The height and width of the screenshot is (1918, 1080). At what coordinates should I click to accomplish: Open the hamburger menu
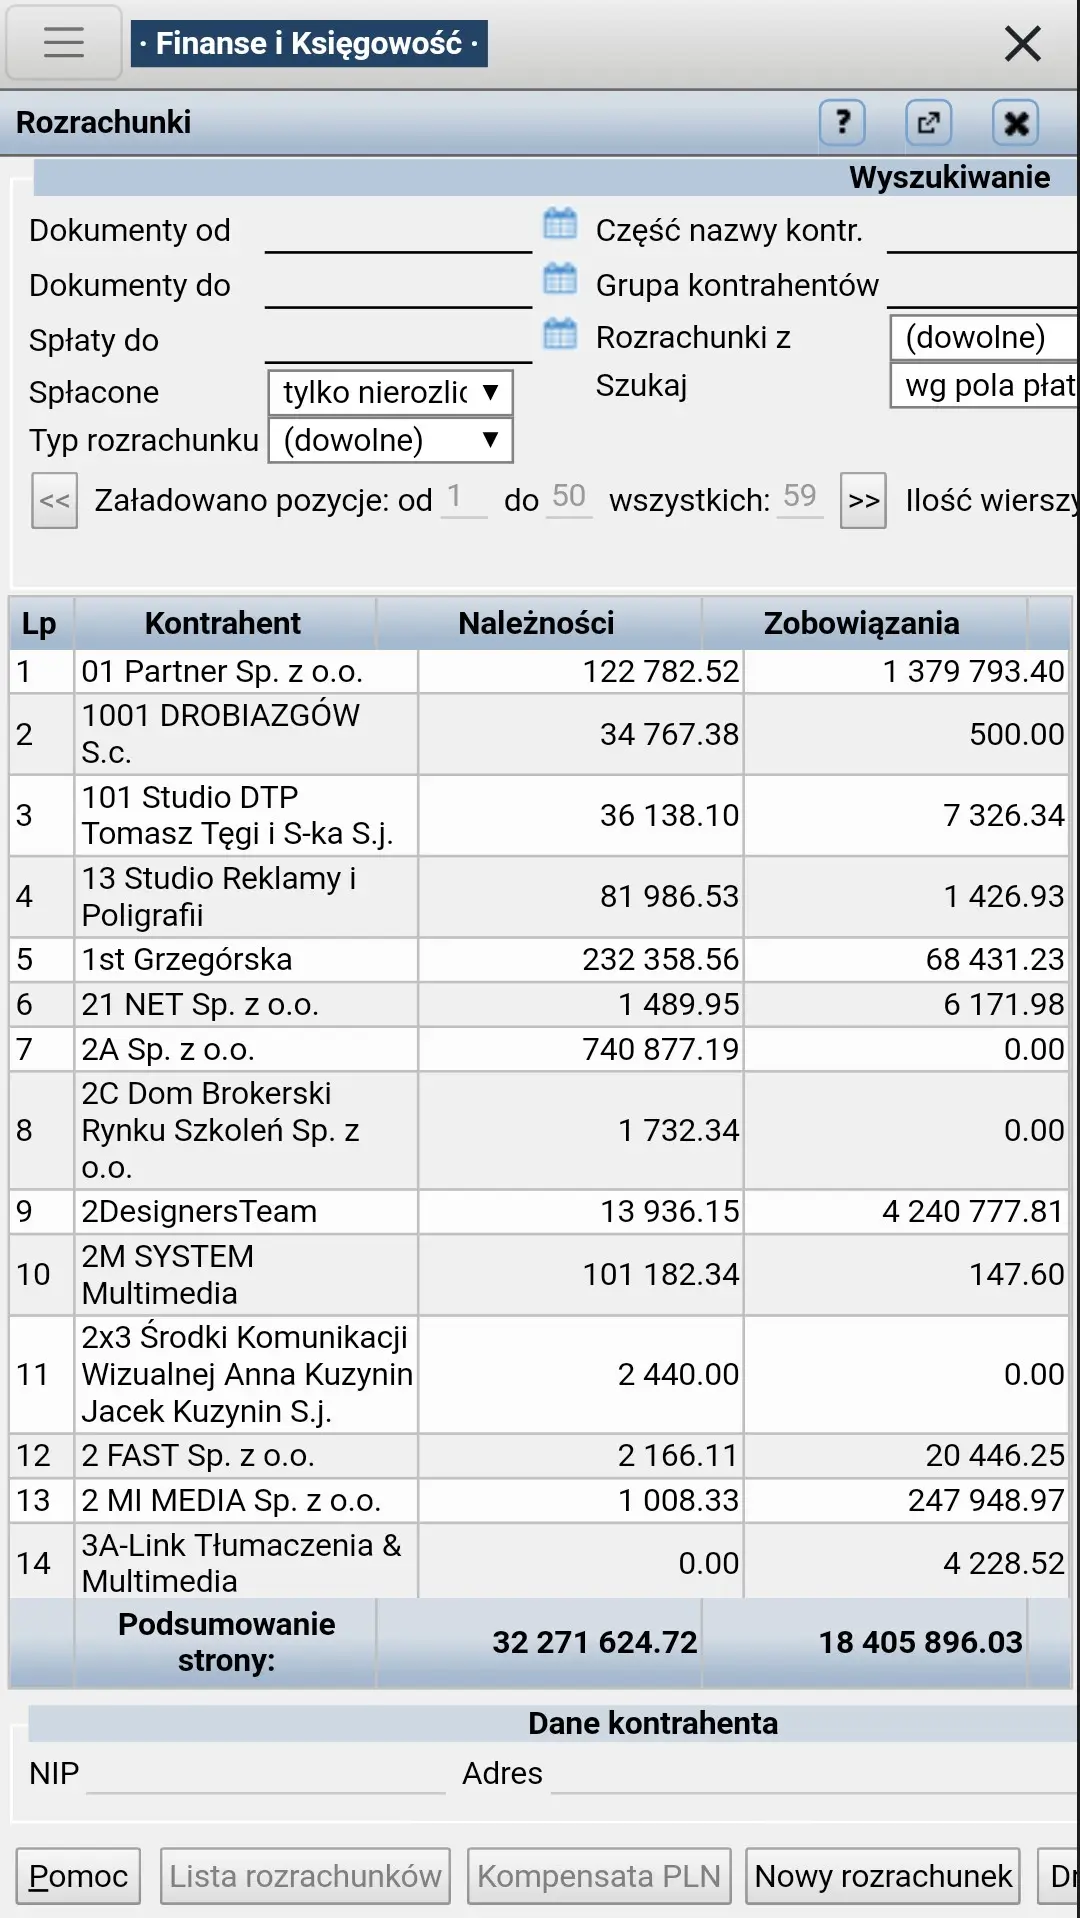(x=64, y=42)
